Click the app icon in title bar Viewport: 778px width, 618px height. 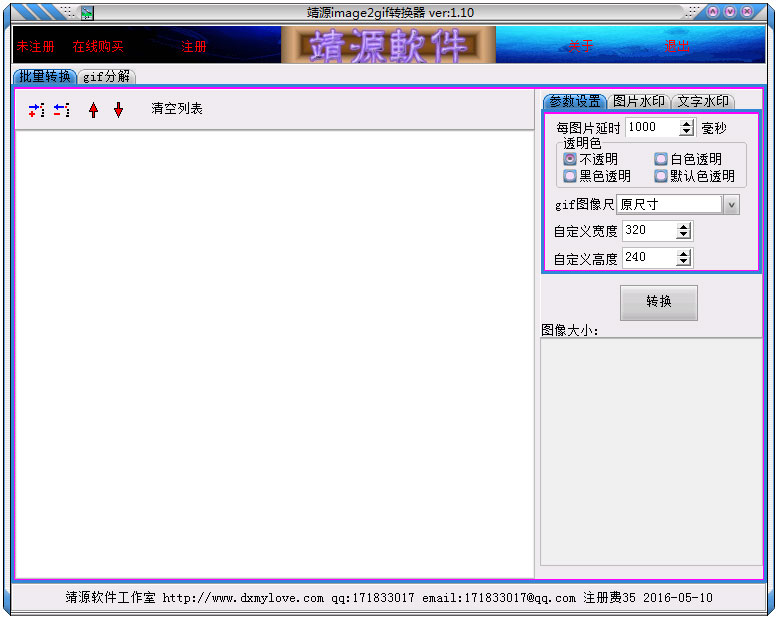coord(87,13)
